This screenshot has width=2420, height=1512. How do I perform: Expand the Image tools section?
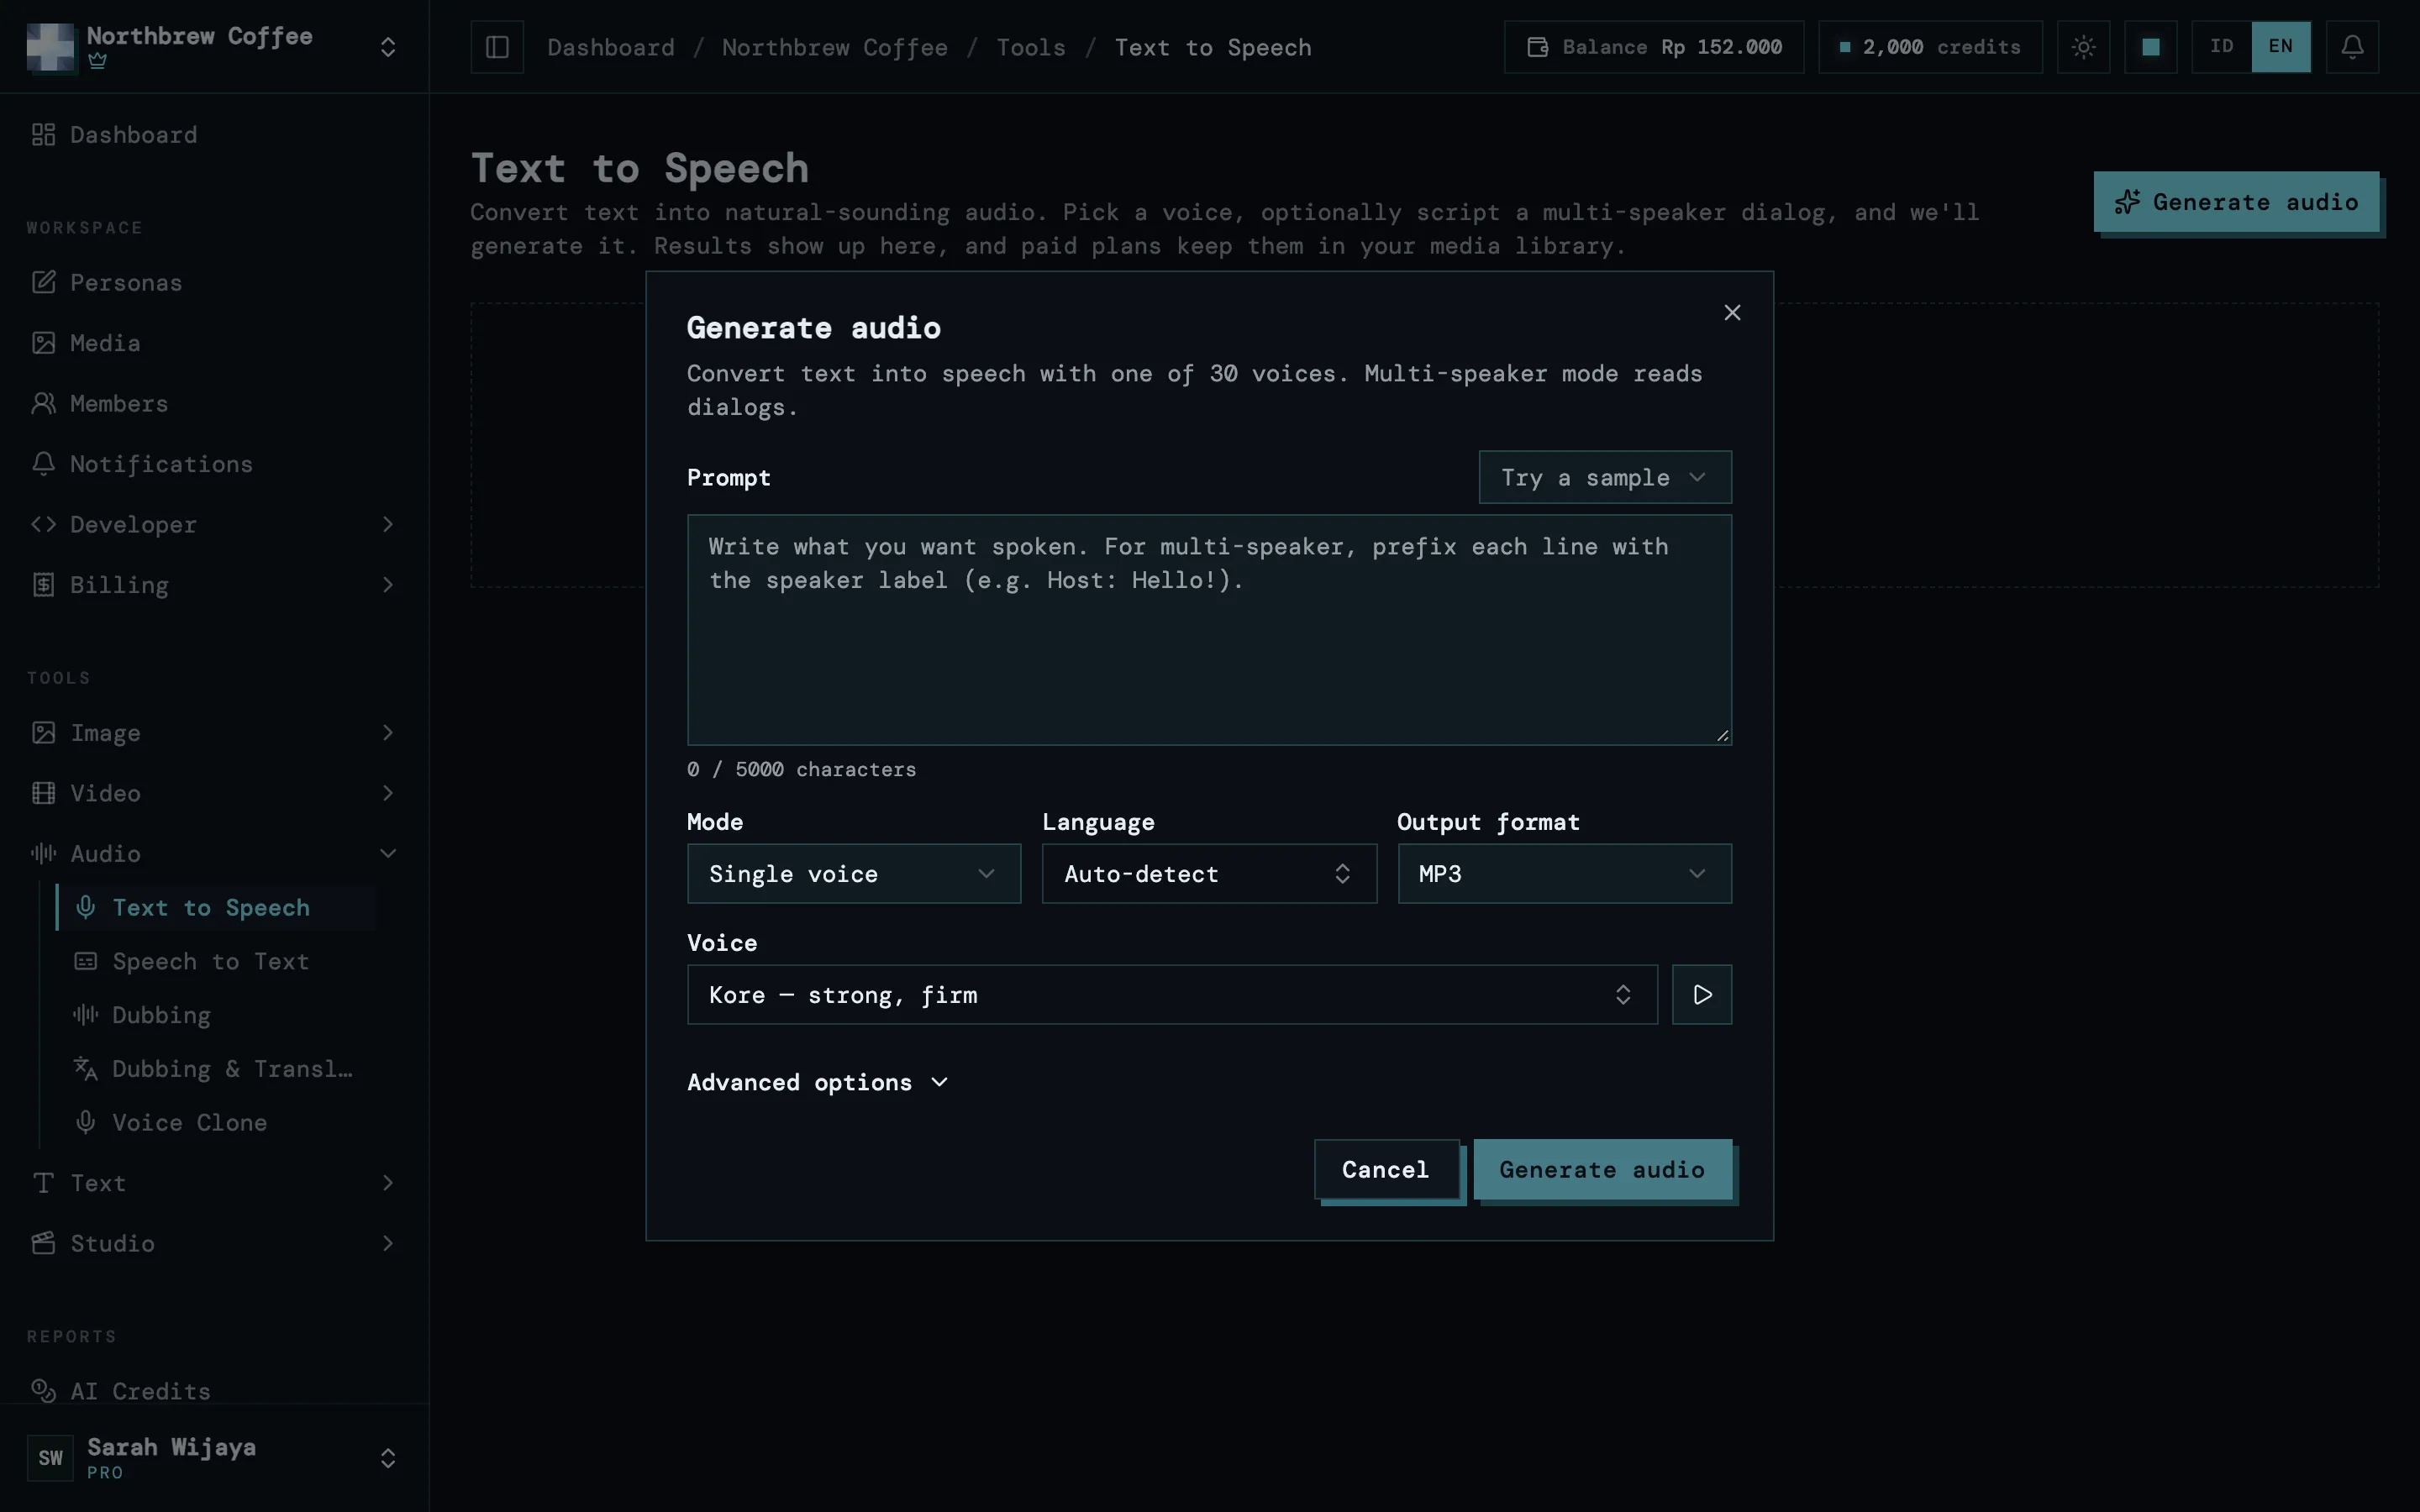pyautogui.click(x=214, y=733)
